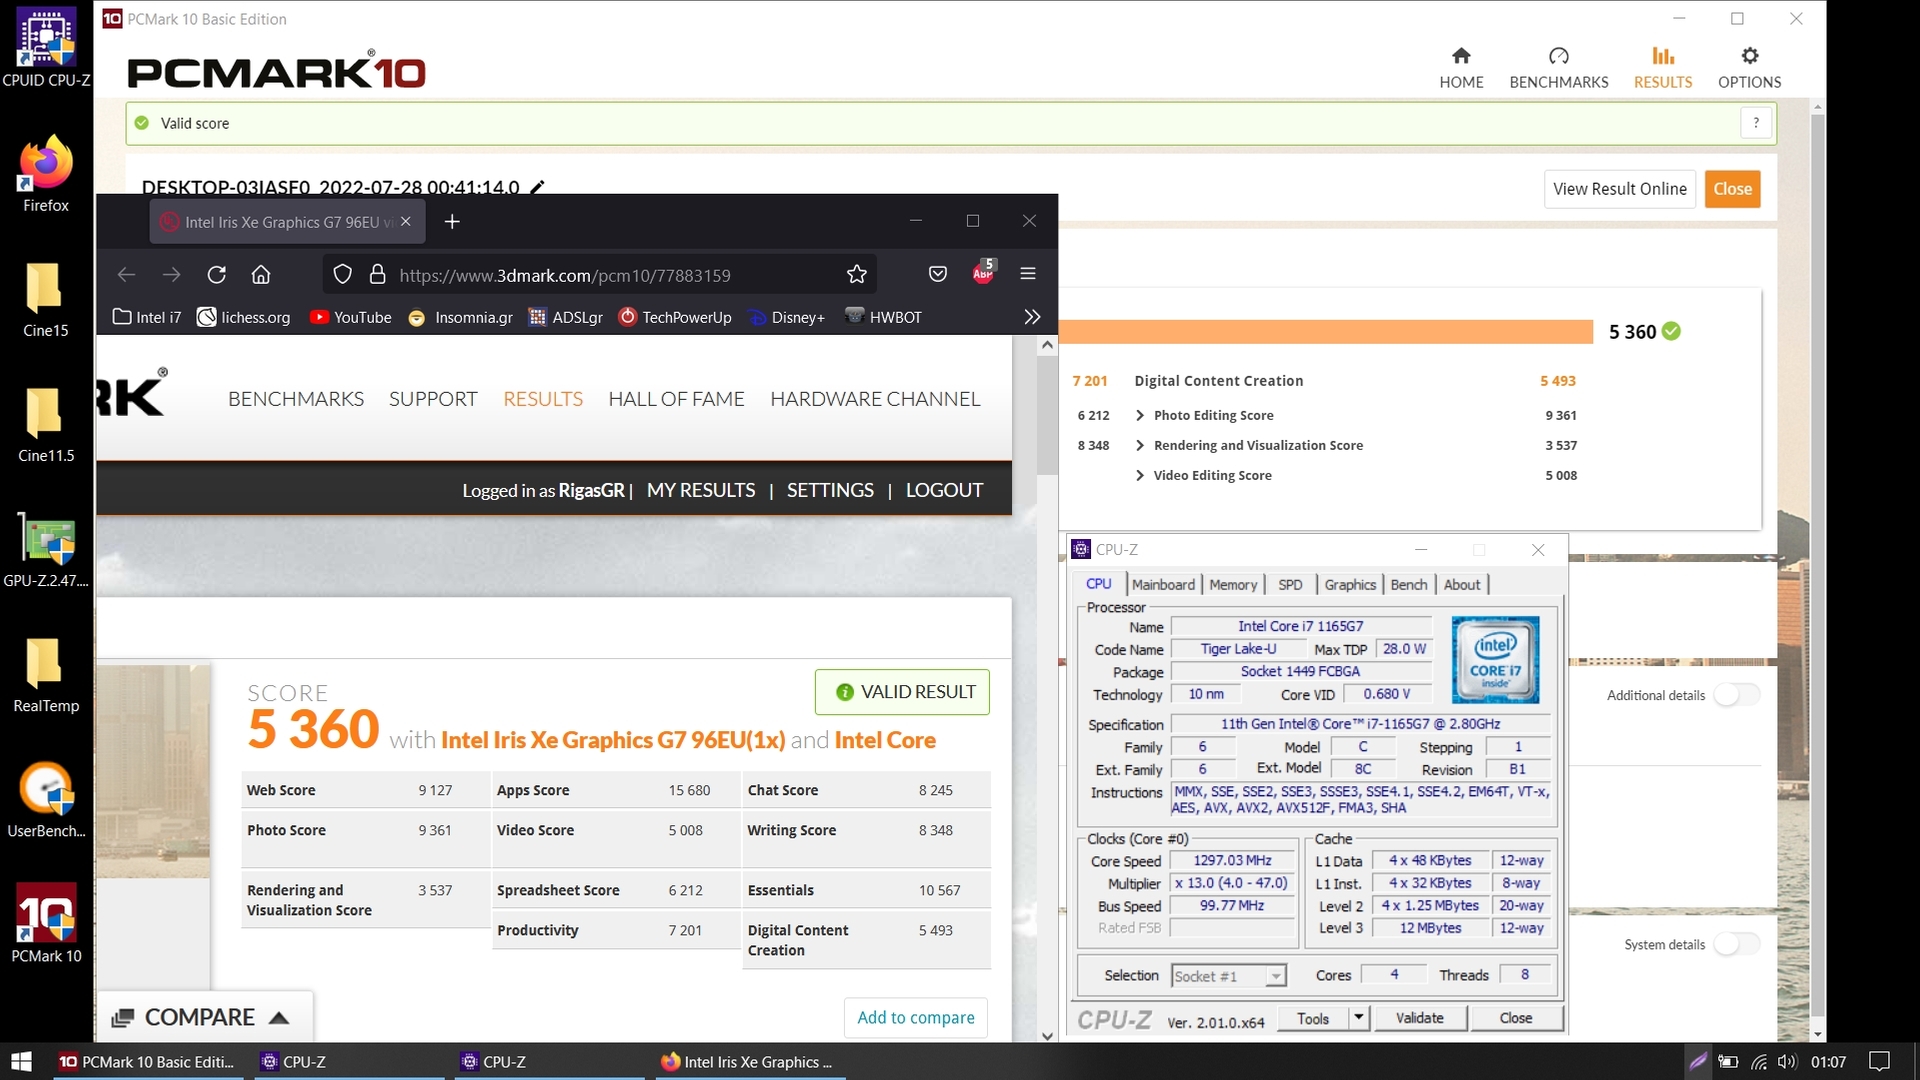
Task: Open SETTINGS link on 3DMark
Action: (x=830, y=490)
